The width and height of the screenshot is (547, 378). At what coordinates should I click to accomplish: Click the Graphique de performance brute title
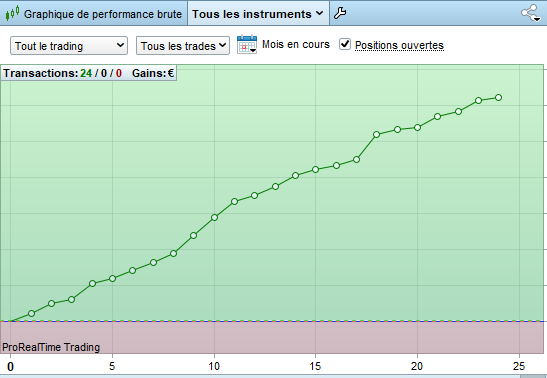click(x=103, y=14)
